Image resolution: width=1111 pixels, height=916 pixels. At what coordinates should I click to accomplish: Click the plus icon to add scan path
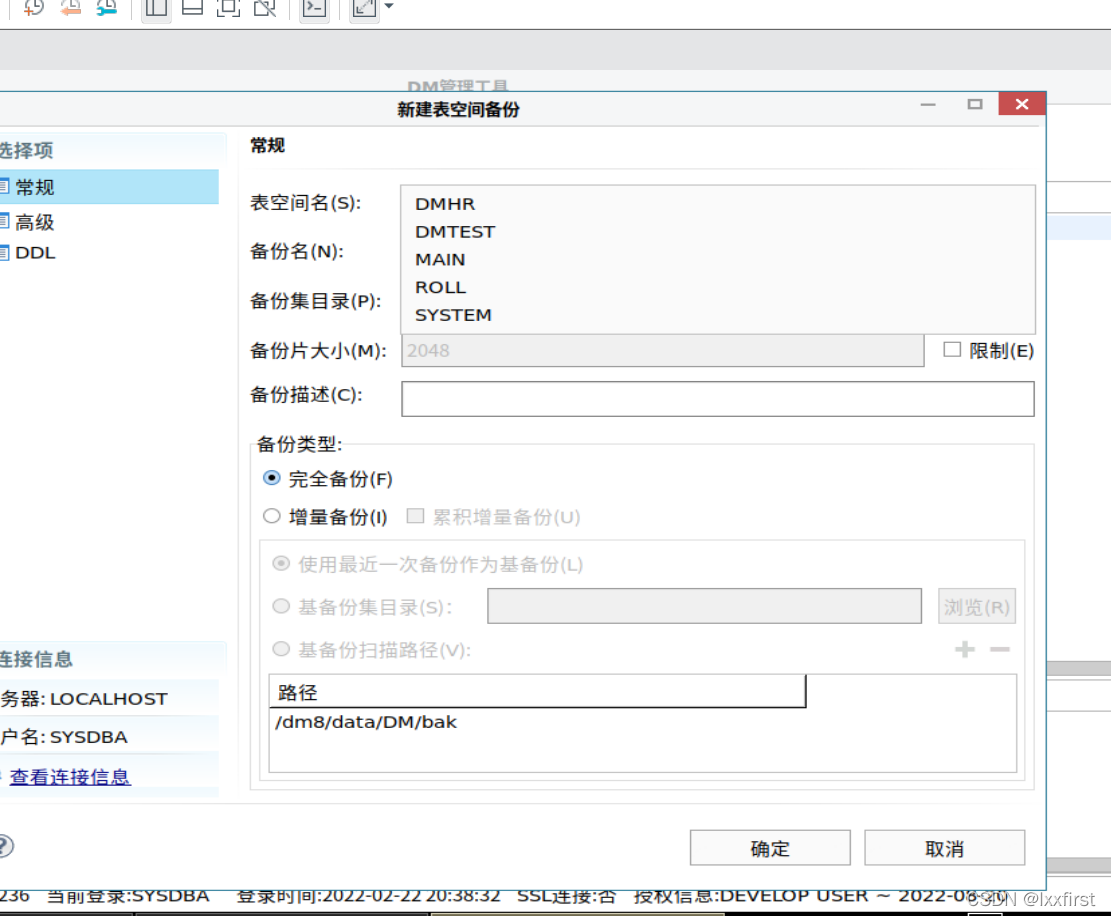[x=964, y=649]
